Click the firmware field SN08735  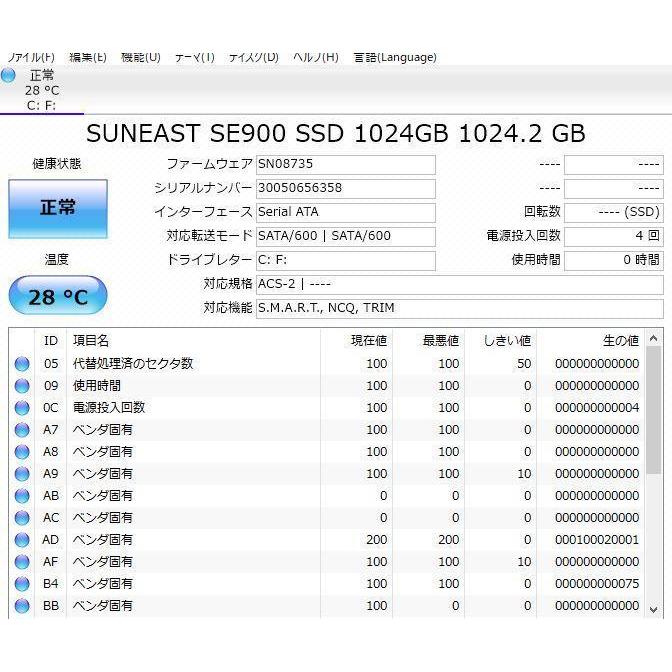(x=345, y=165)
